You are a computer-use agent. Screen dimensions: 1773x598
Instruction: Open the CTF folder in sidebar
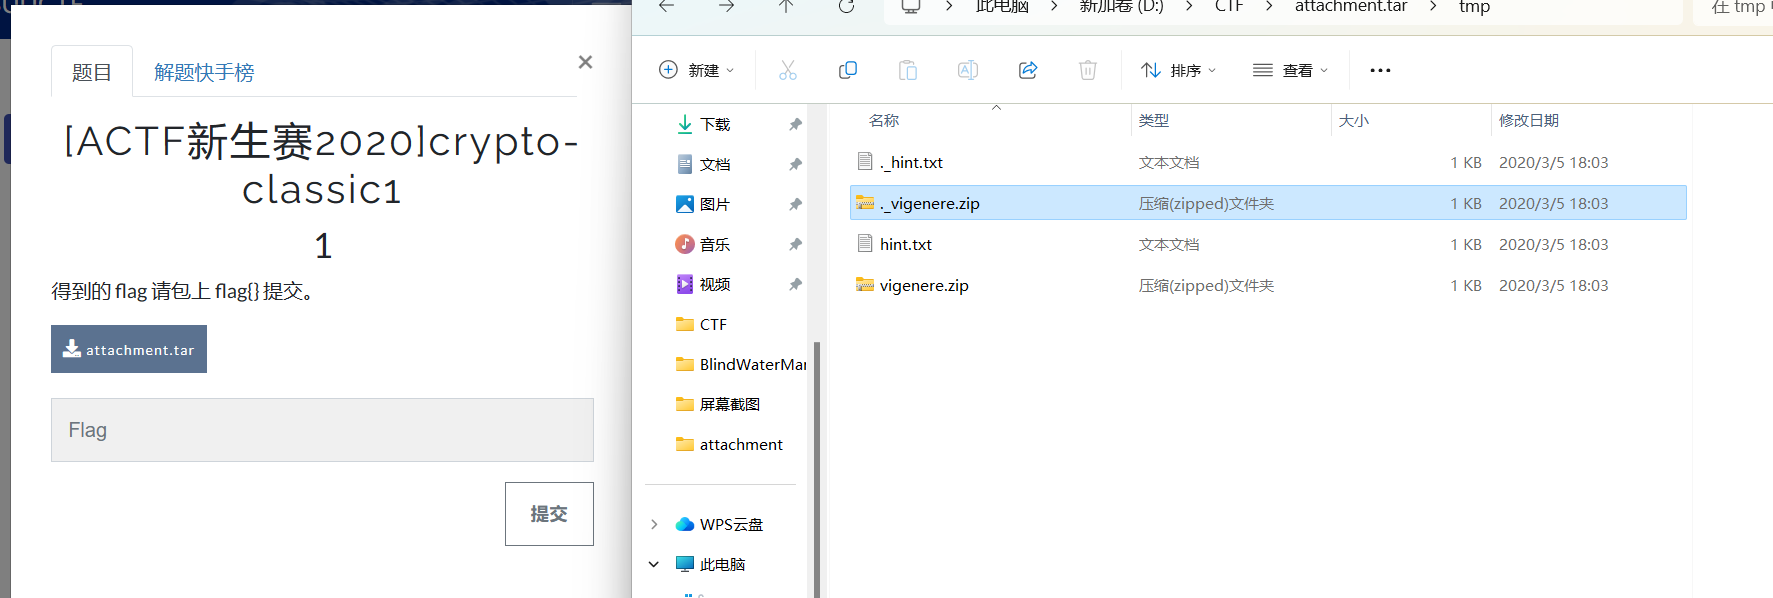click(713, 324)
